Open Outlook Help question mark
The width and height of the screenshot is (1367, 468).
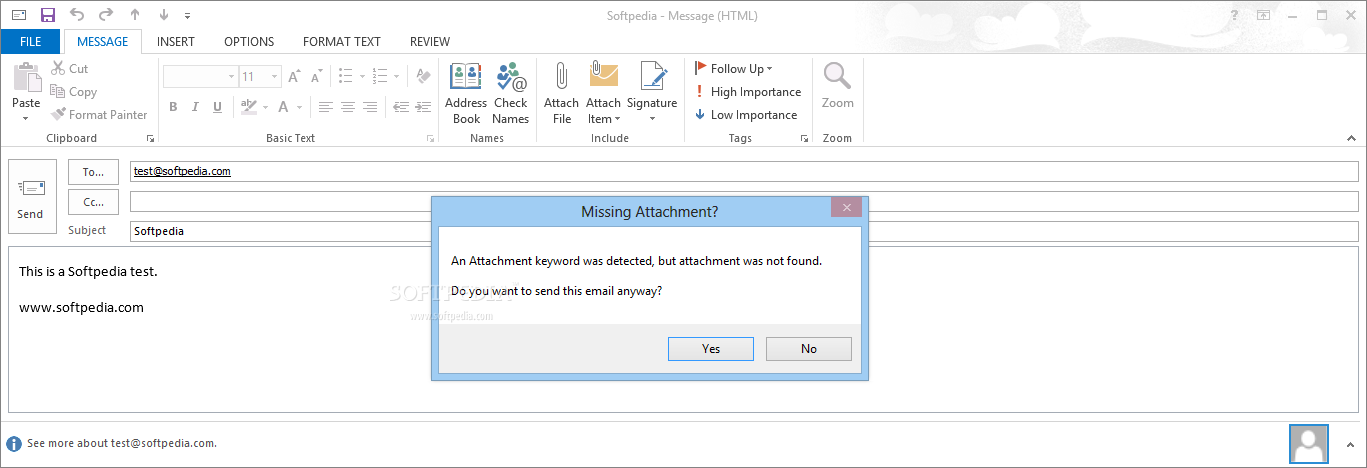pyautogui.click(x=1235, y=15)
